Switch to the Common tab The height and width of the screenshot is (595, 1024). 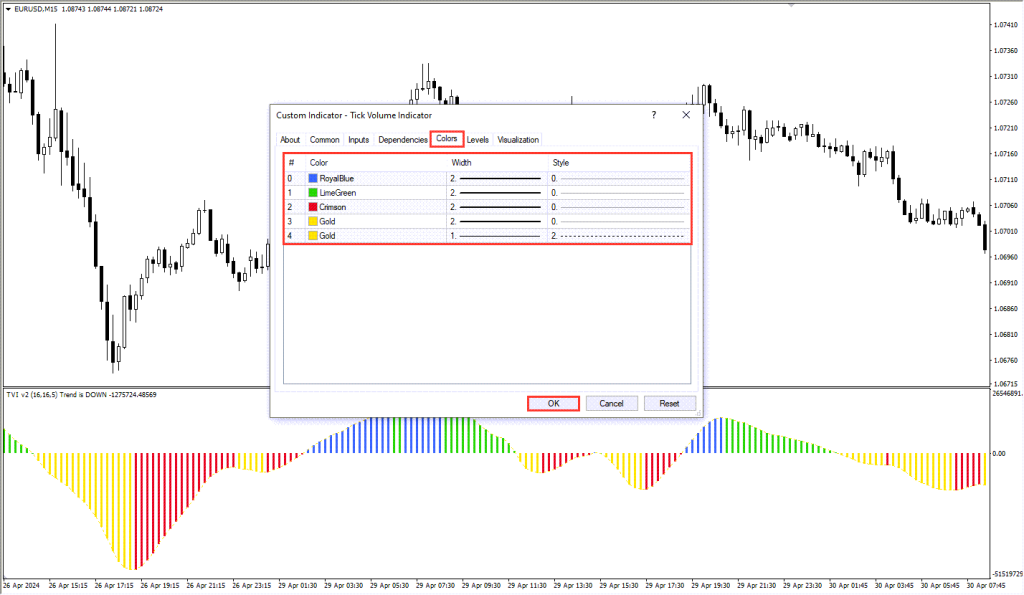325,140
